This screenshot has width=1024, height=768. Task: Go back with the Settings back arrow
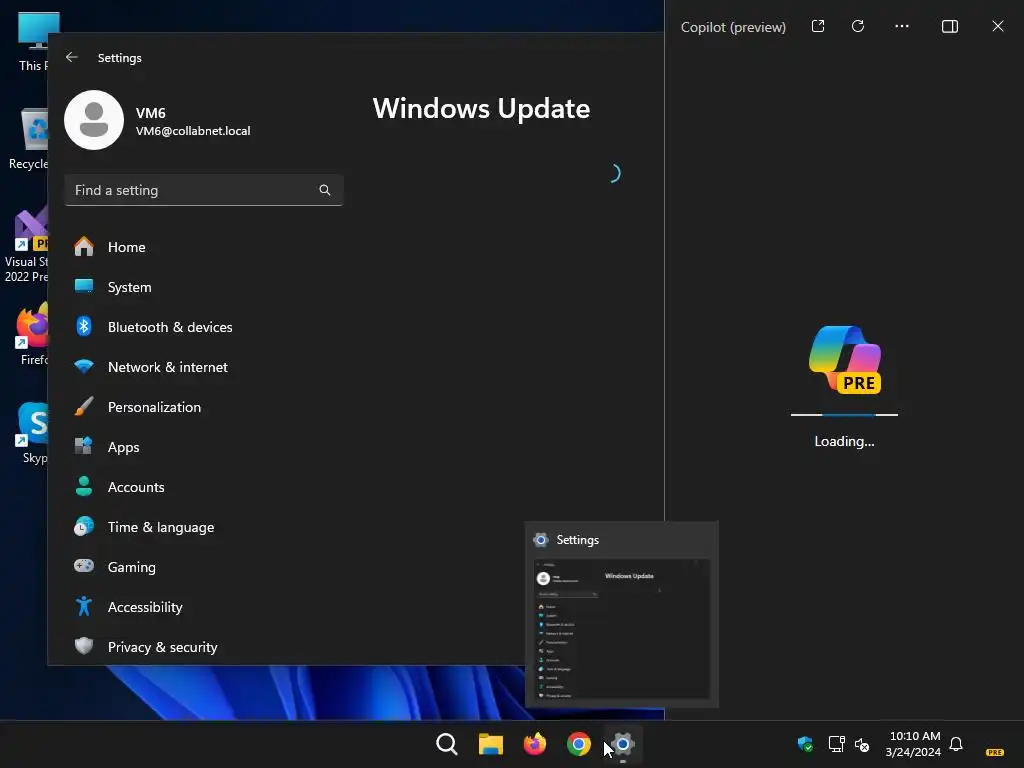point(72,57)
